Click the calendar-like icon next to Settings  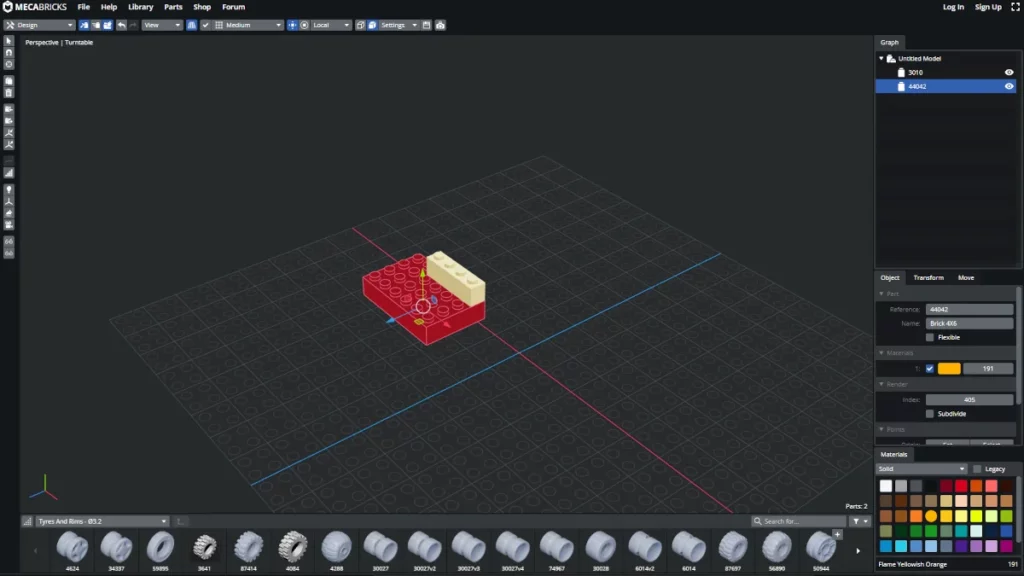coord(426,25)
